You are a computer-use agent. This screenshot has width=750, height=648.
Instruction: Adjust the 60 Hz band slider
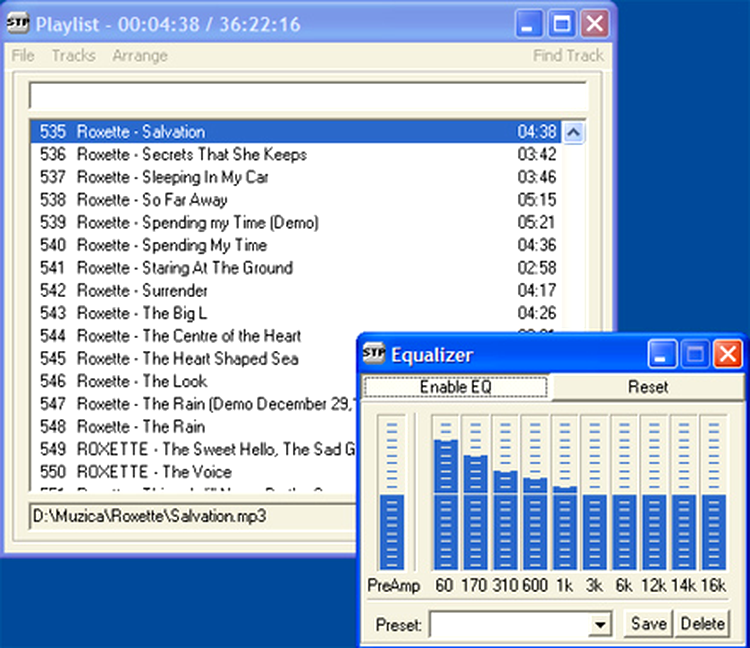click(x=445, y=493)
